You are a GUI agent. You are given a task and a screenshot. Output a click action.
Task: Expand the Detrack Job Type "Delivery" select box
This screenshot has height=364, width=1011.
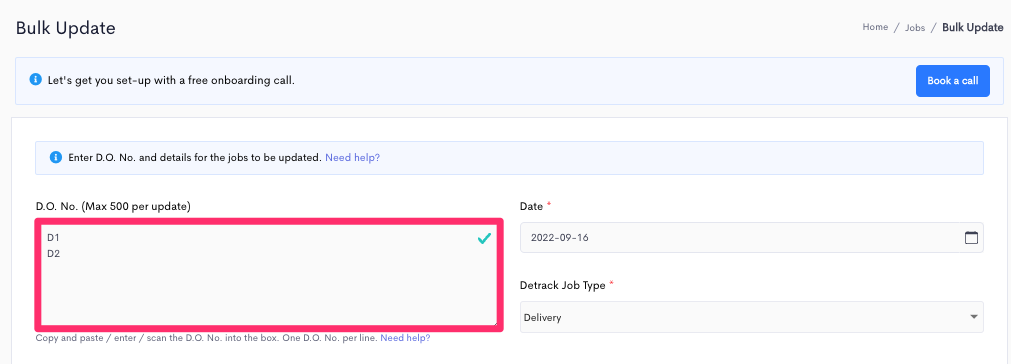[752, 317]
